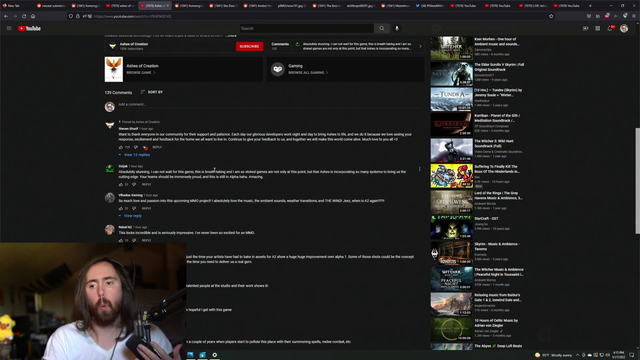Screen dimensions: 640x360
Task: Open the Grey Havens ambience thumbnail
Action: point(451,202)
